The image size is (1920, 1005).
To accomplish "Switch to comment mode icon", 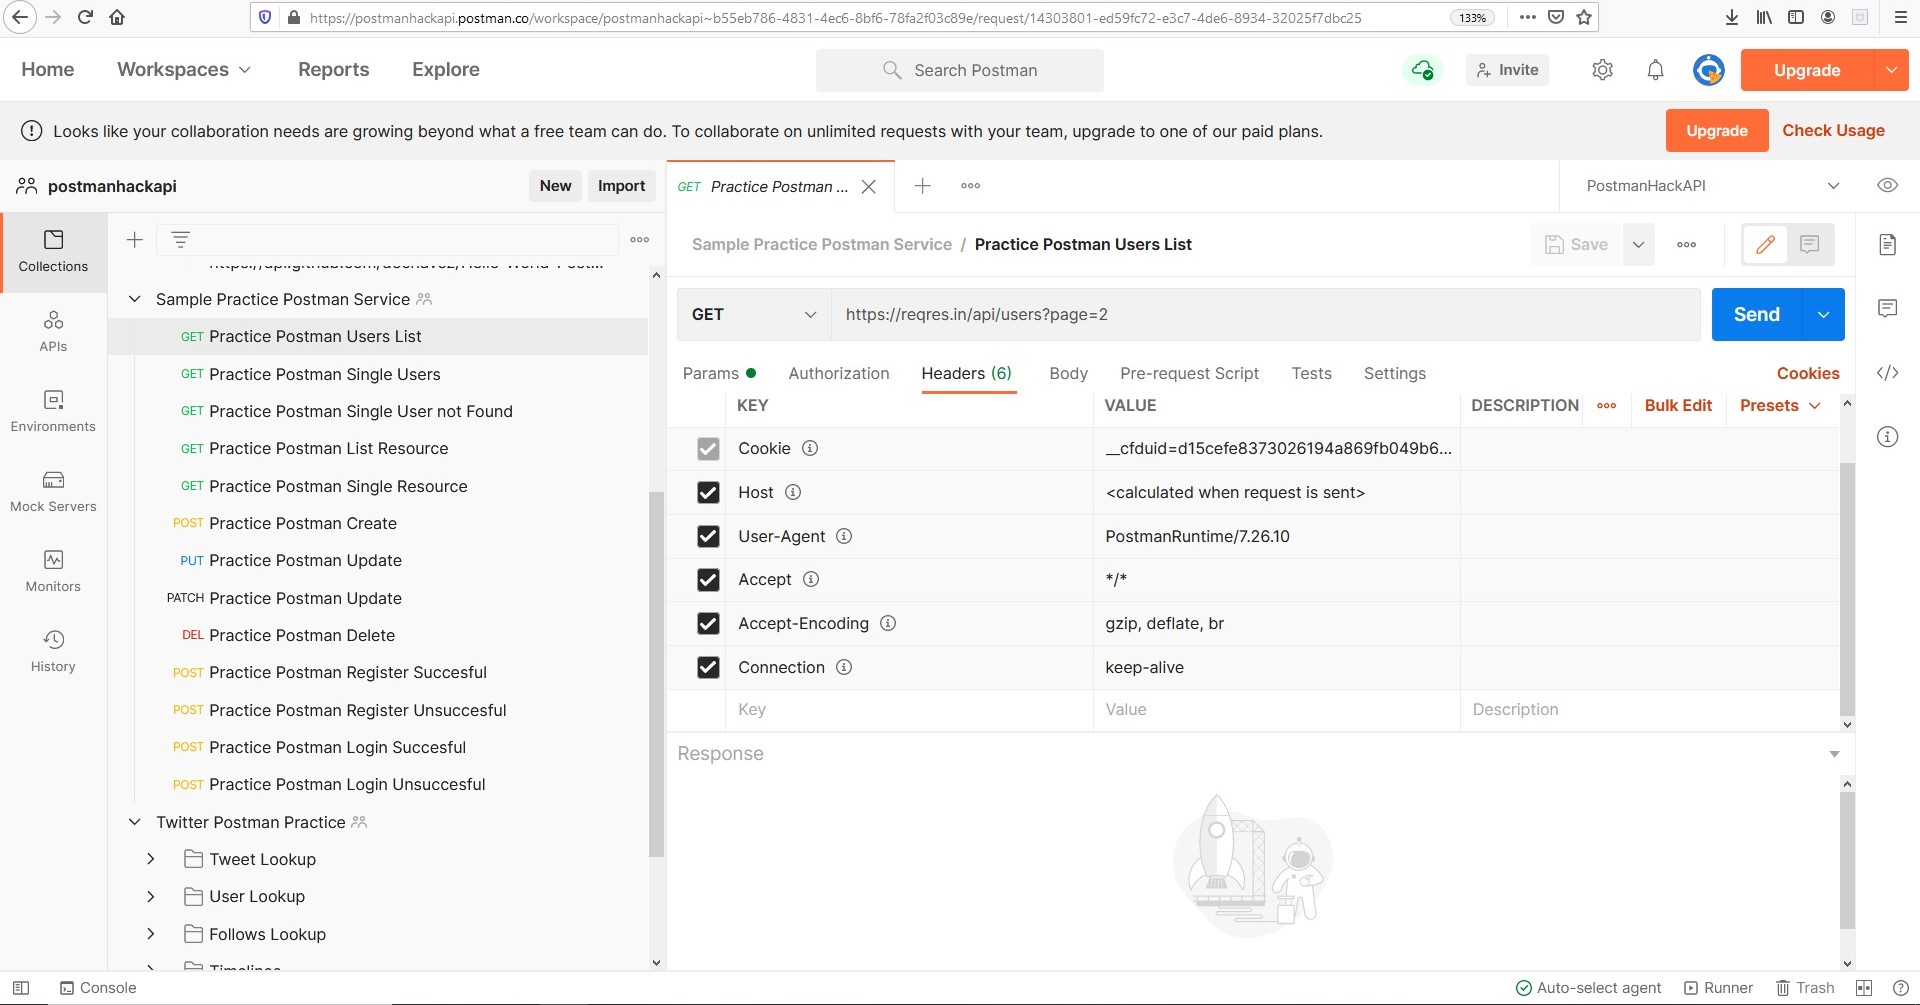I will [x=1809, y=244].
